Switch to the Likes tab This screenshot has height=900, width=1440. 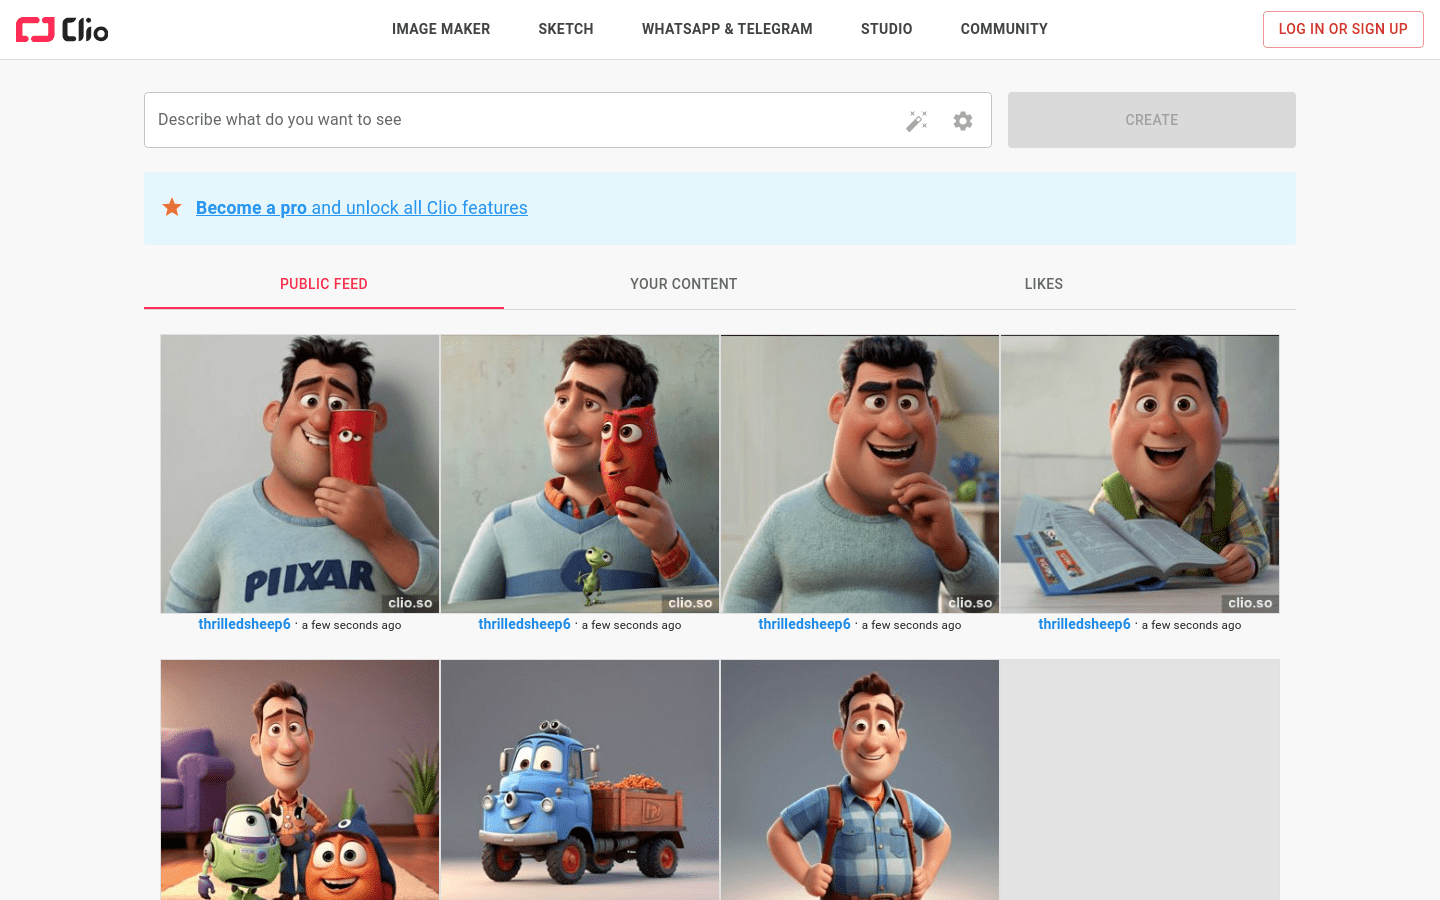tap(1044, 284)
